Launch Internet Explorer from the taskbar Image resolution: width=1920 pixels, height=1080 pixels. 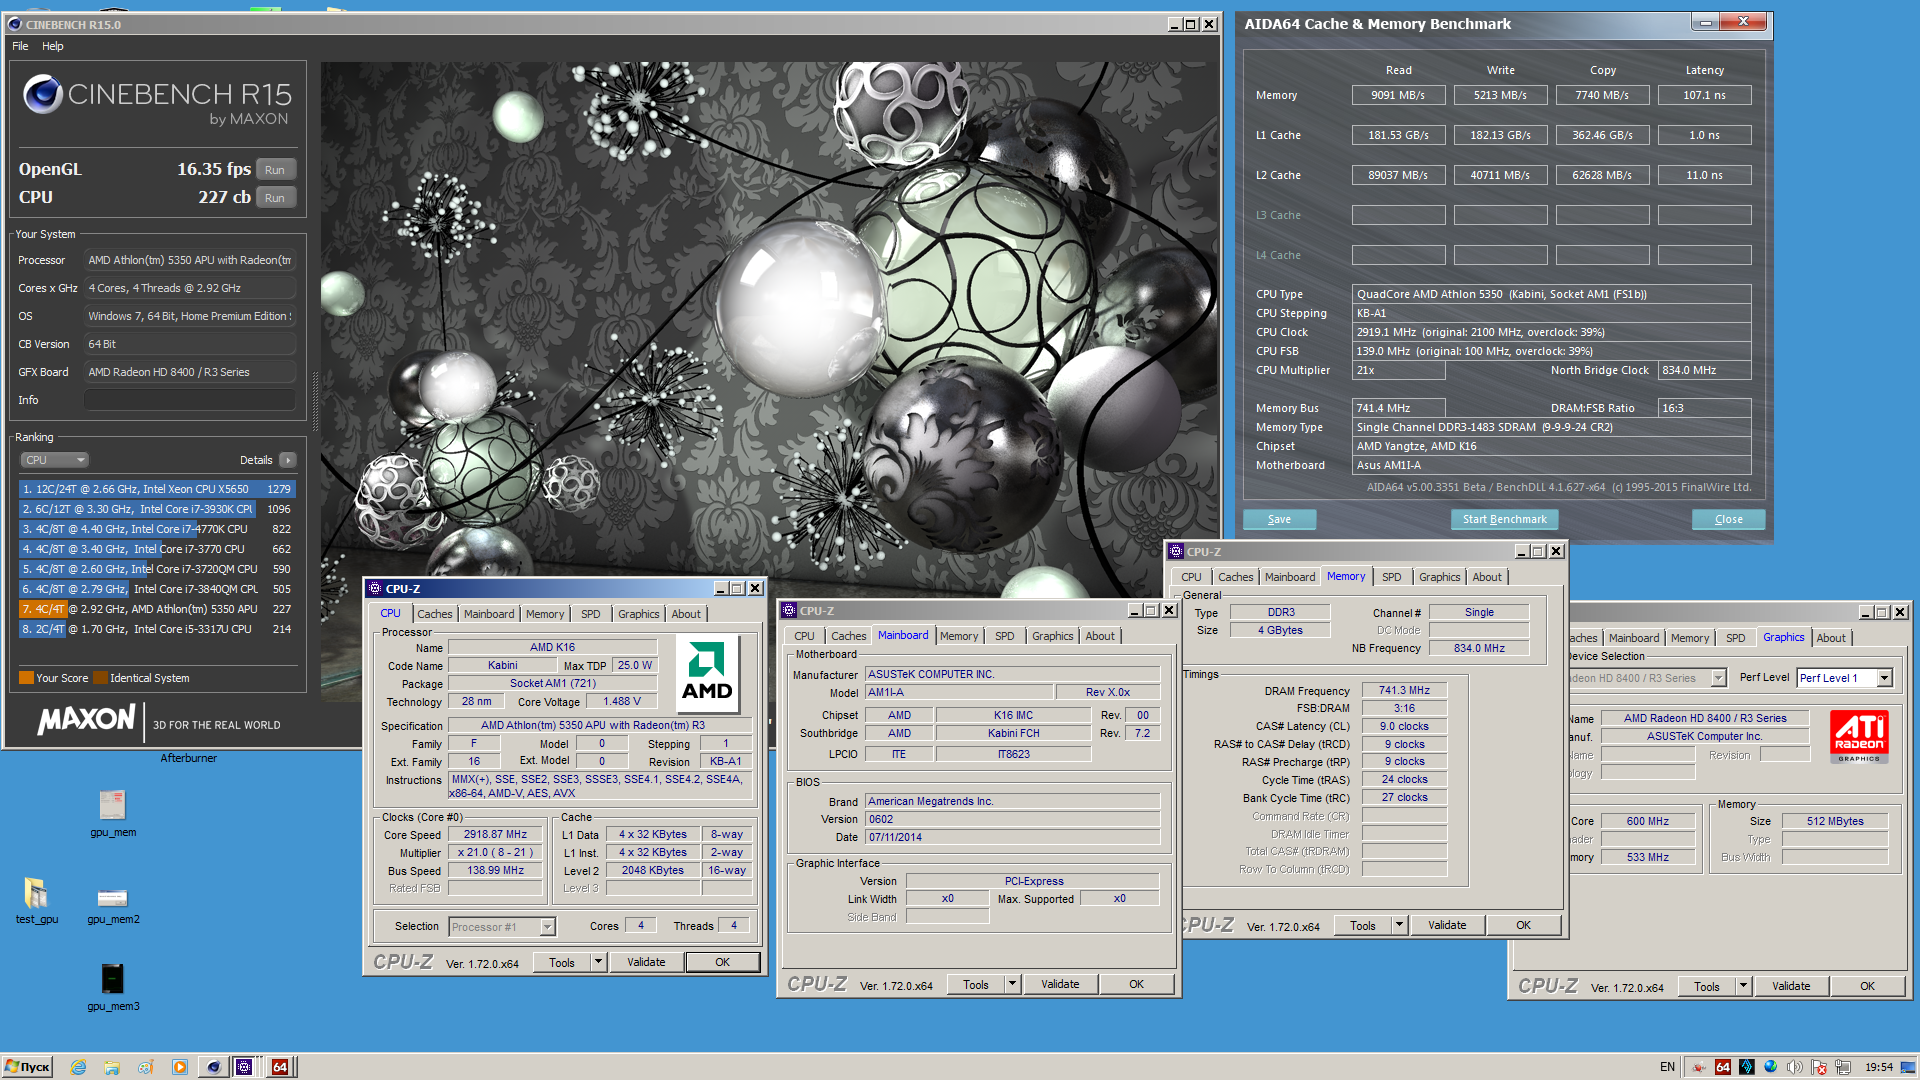(78, 1067)
